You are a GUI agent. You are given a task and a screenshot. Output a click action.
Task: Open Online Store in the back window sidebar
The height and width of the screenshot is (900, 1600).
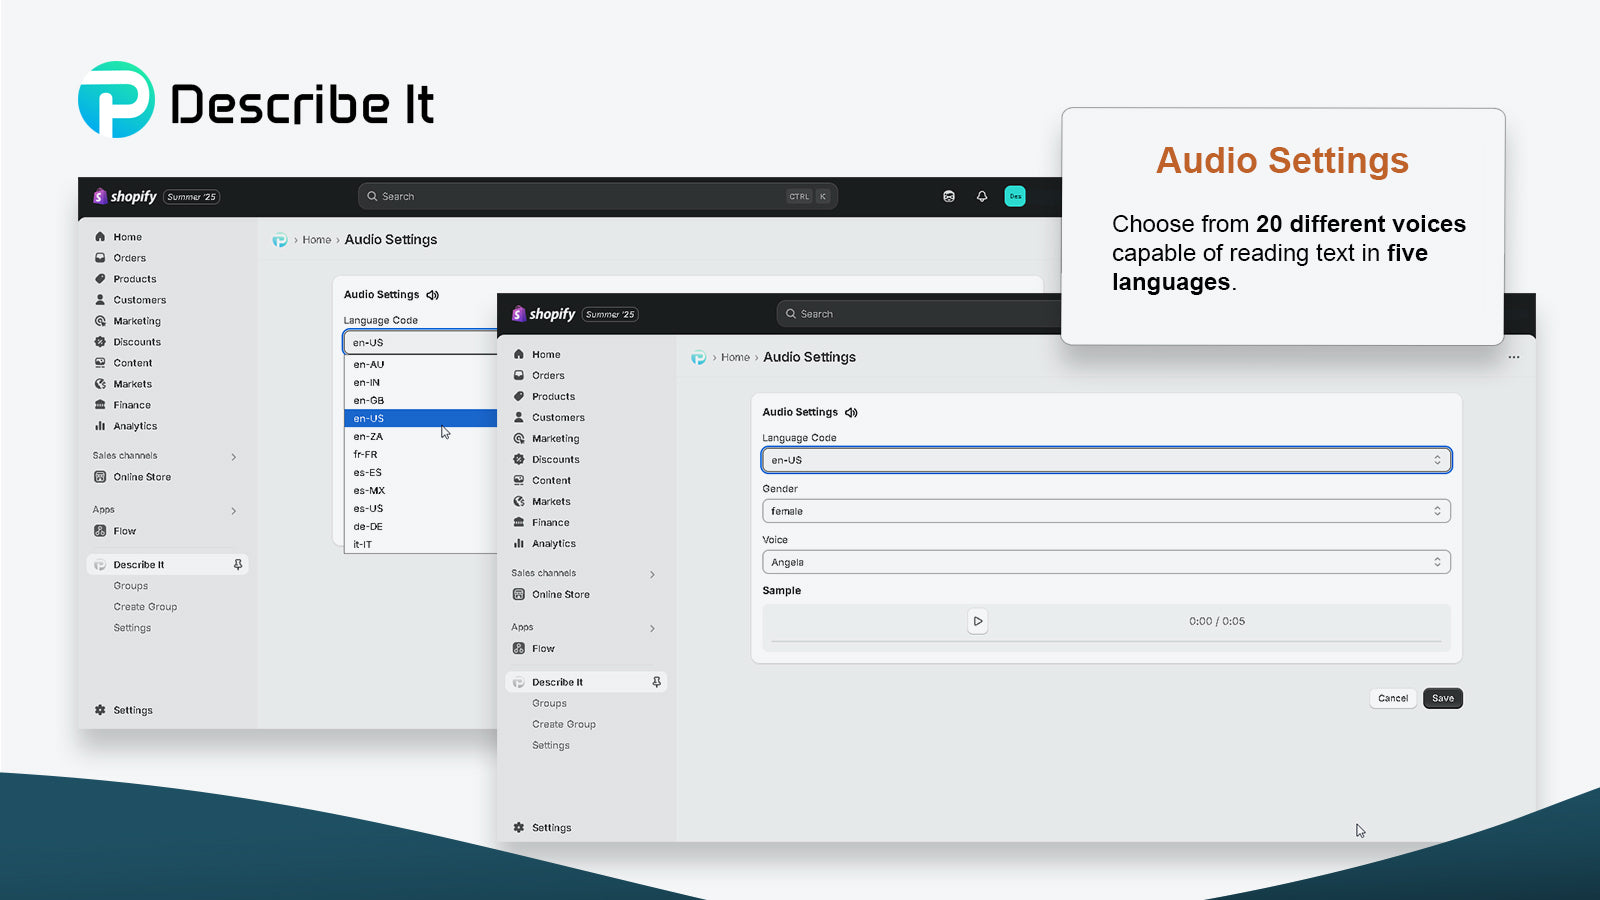[x=141, y=477]
